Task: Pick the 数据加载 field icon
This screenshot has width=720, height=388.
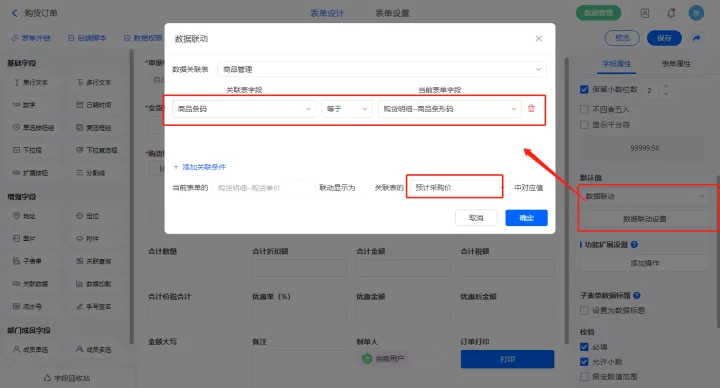Action: coord(80,284)
